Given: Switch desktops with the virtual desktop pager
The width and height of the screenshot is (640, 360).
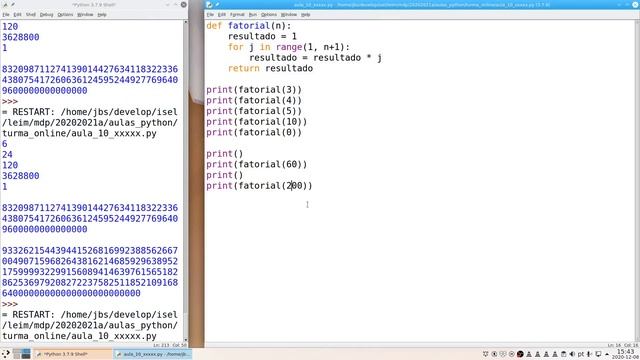Looking at the screenshot, I should click(x=21, y=354).
